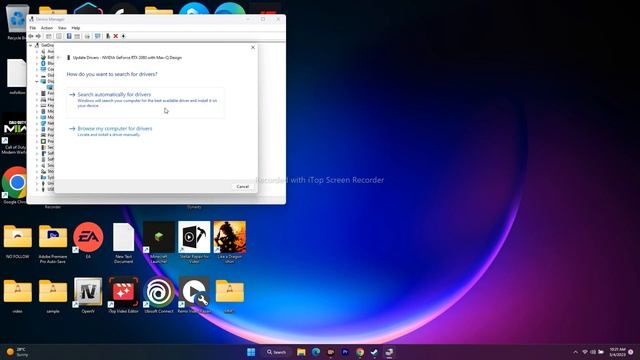Image resolution: width=640 pixels, height=360 pixels.
Task: Open the Windows Start menu
Action: coord(251,352)
